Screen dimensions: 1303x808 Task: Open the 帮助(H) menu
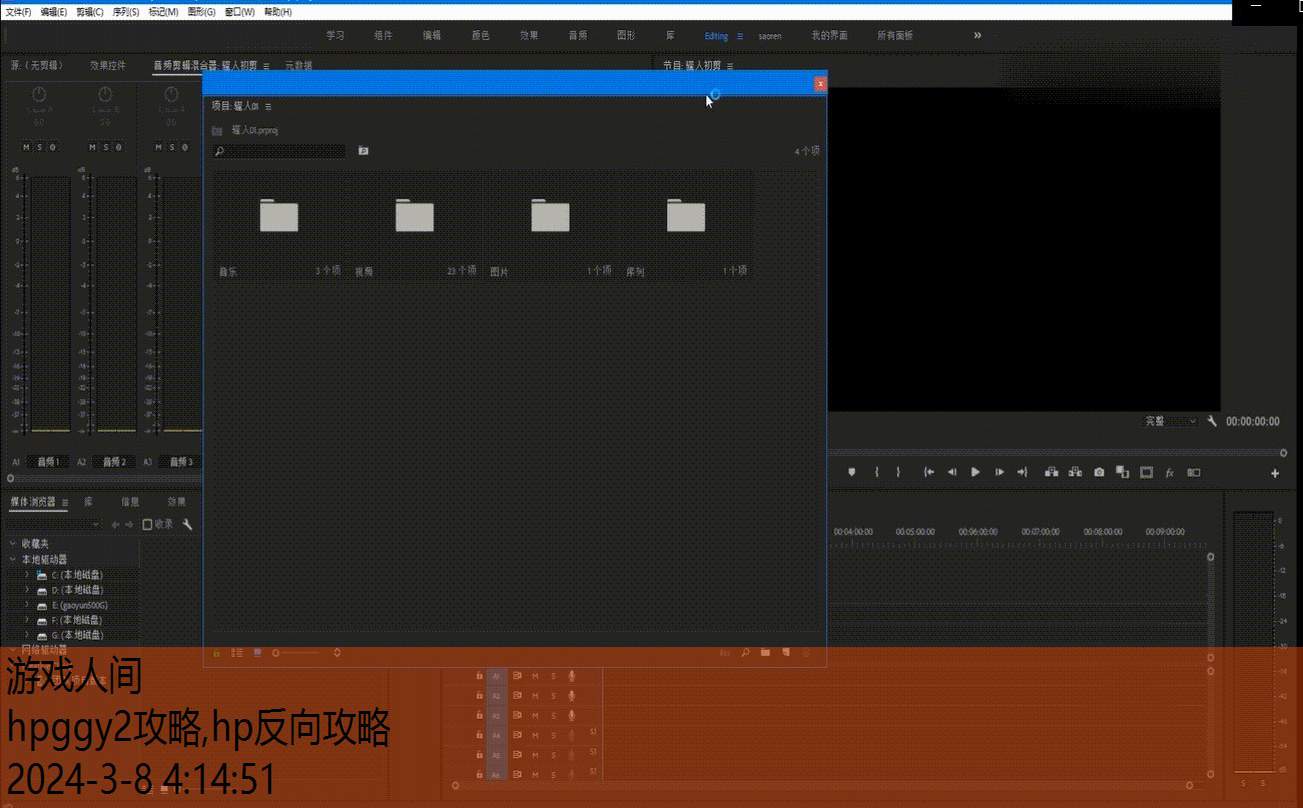tap(278, 12)
